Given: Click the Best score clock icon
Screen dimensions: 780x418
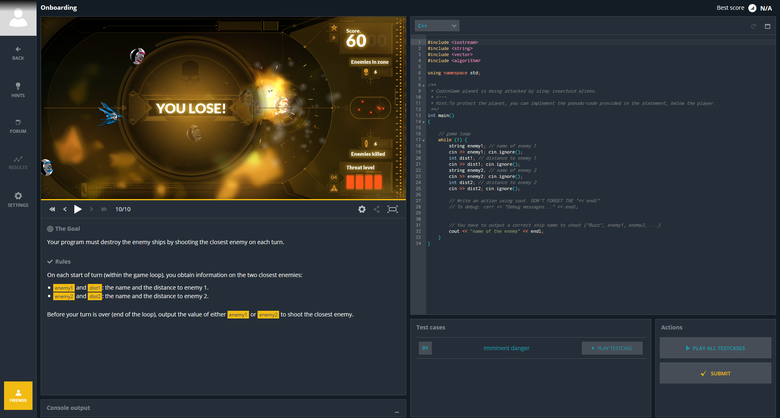Looking at the screenshot, I should click(x=752, y=8).
